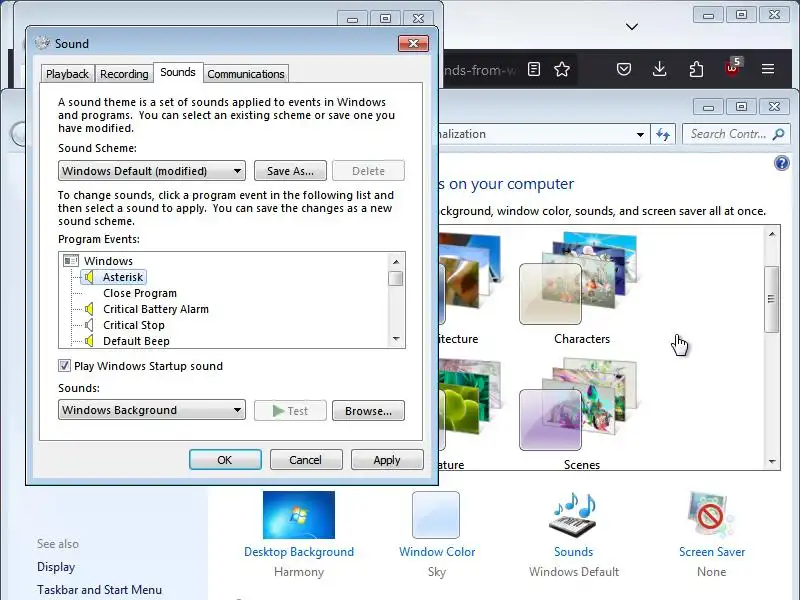This screenshot has height=600, width=800.
Task: Select the Default Beep event
Action: (x=136, y=341)
